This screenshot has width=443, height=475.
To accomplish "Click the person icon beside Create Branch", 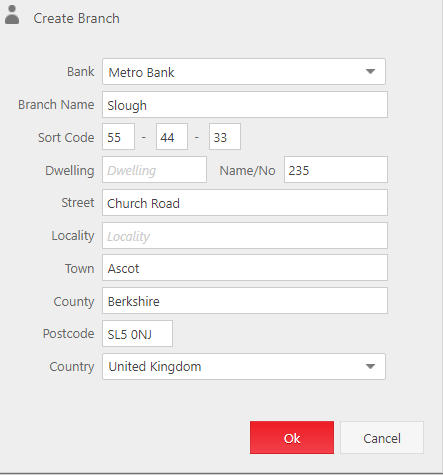I will pyautogui.click(x=12, y=15).
